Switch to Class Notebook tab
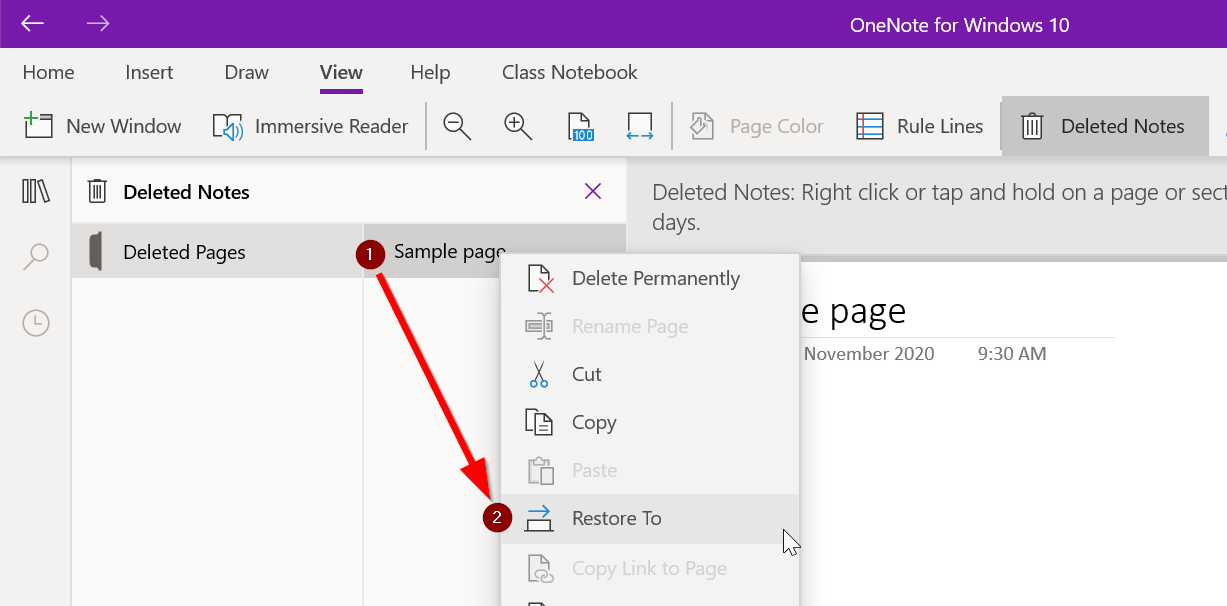Screen dimensions: 1227x606 [570, 72]
